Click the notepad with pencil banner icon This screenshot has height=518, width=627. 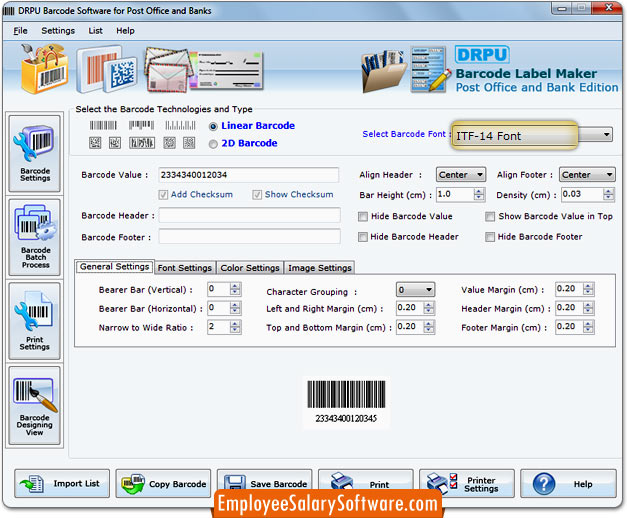point(431,69)
